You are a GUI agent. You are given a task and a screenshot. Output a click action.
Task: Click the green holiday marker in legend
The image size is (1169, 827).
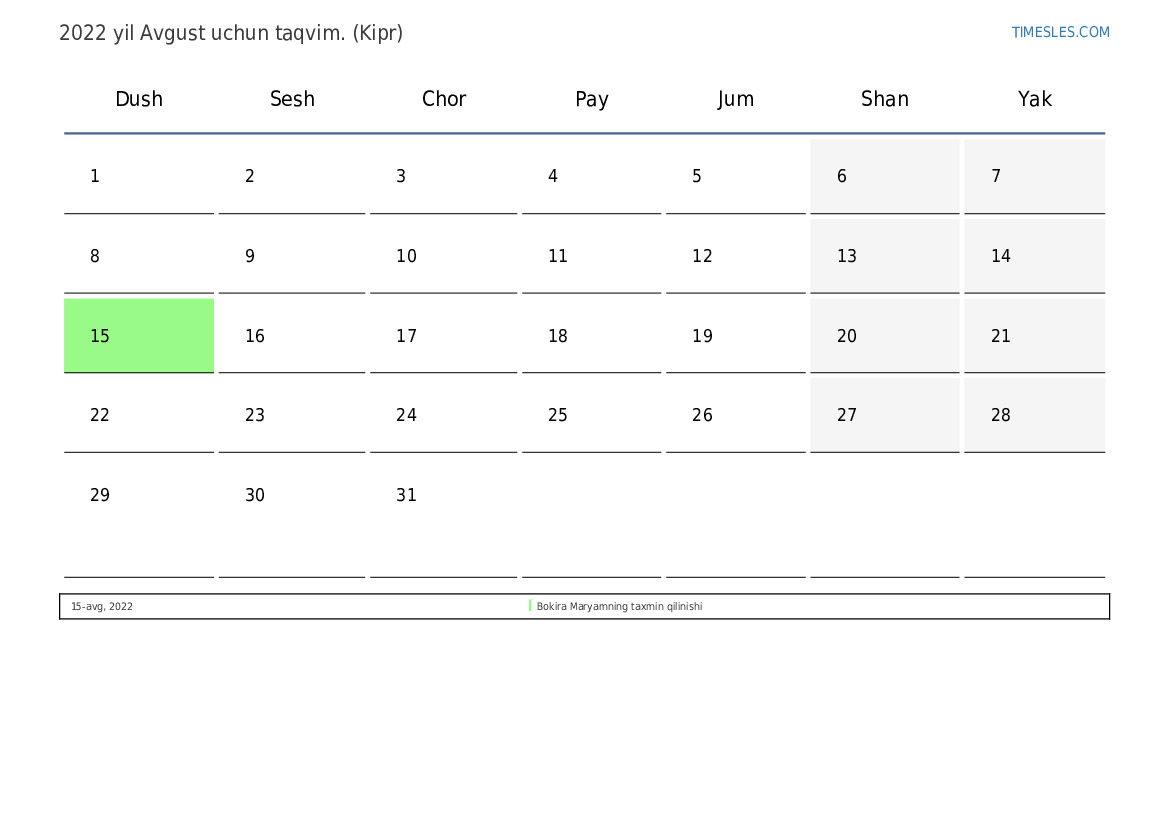click(530, 606)
